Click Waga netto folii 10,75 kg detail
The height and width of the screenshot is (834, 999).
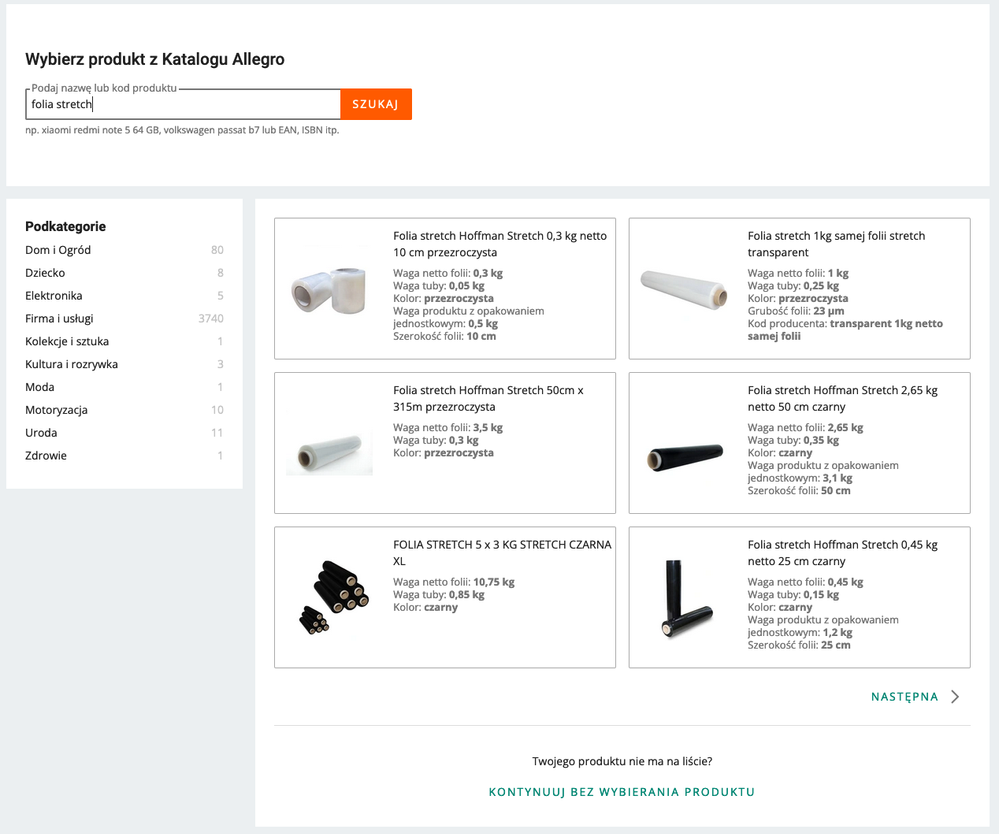(454, 582)
